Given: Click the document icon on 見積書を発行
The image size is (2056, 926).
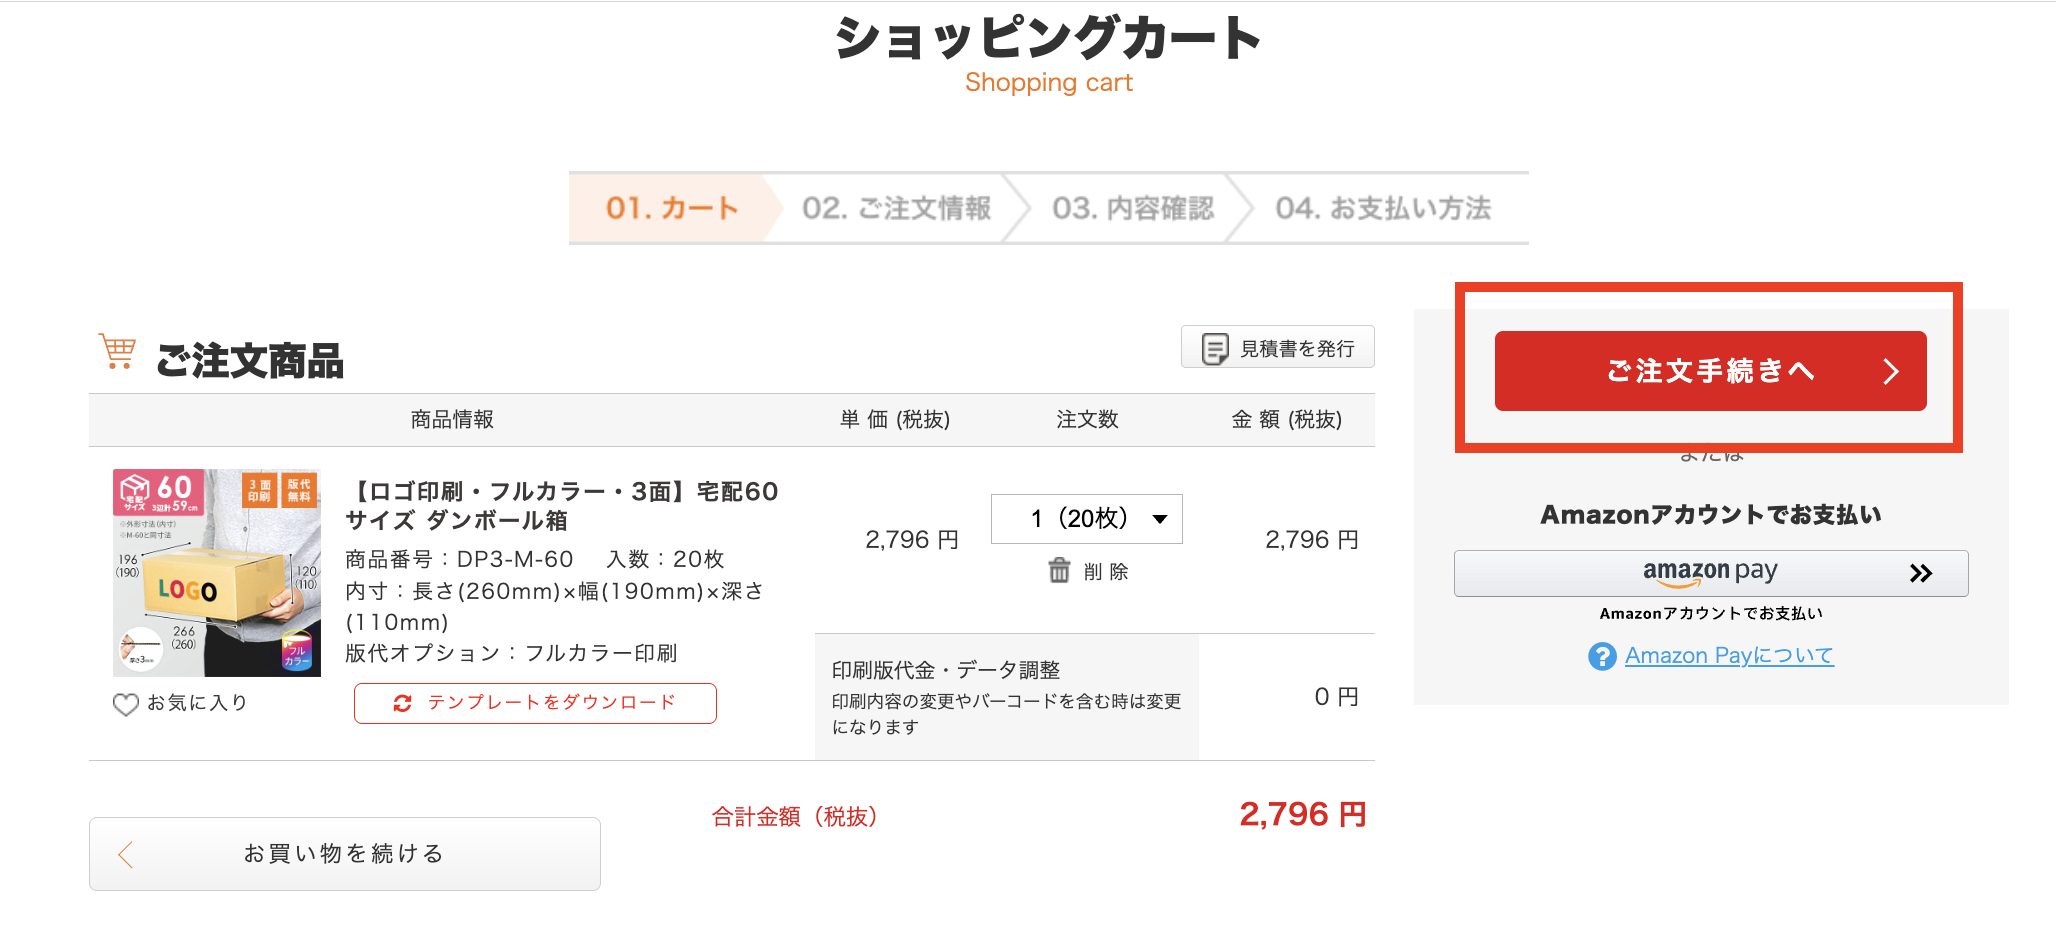Looking at the screenshot, I should pos(1214,349).
